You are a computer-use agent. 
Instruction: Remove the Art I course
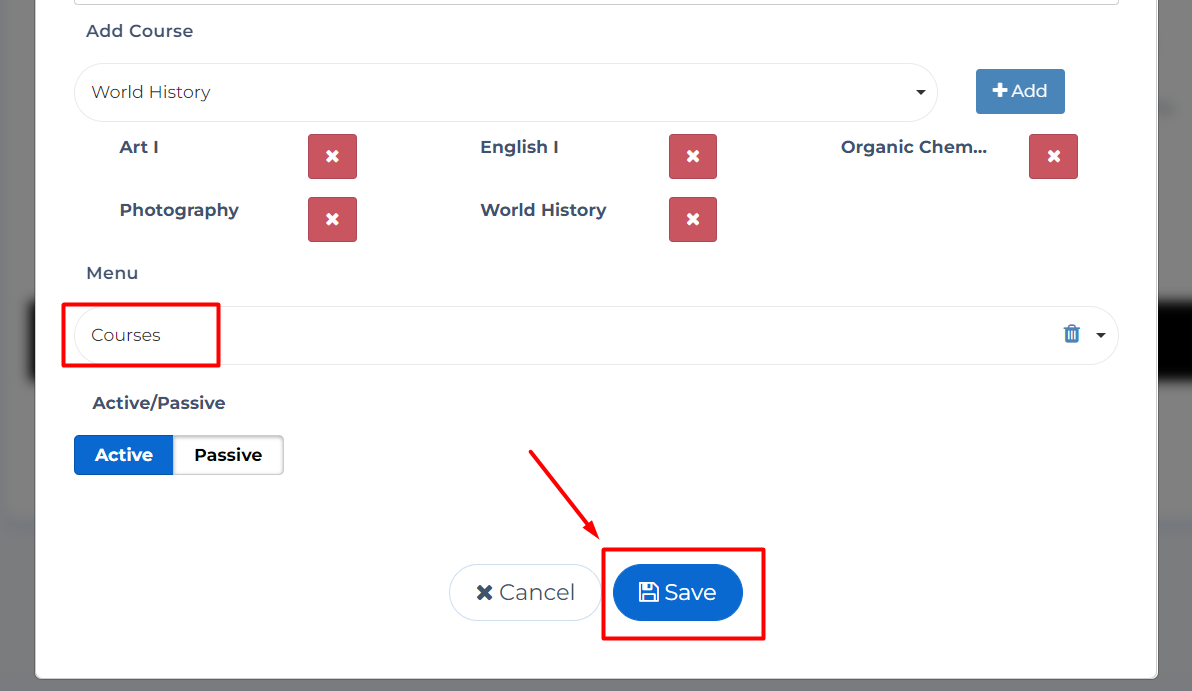click(x=332, y=157)
